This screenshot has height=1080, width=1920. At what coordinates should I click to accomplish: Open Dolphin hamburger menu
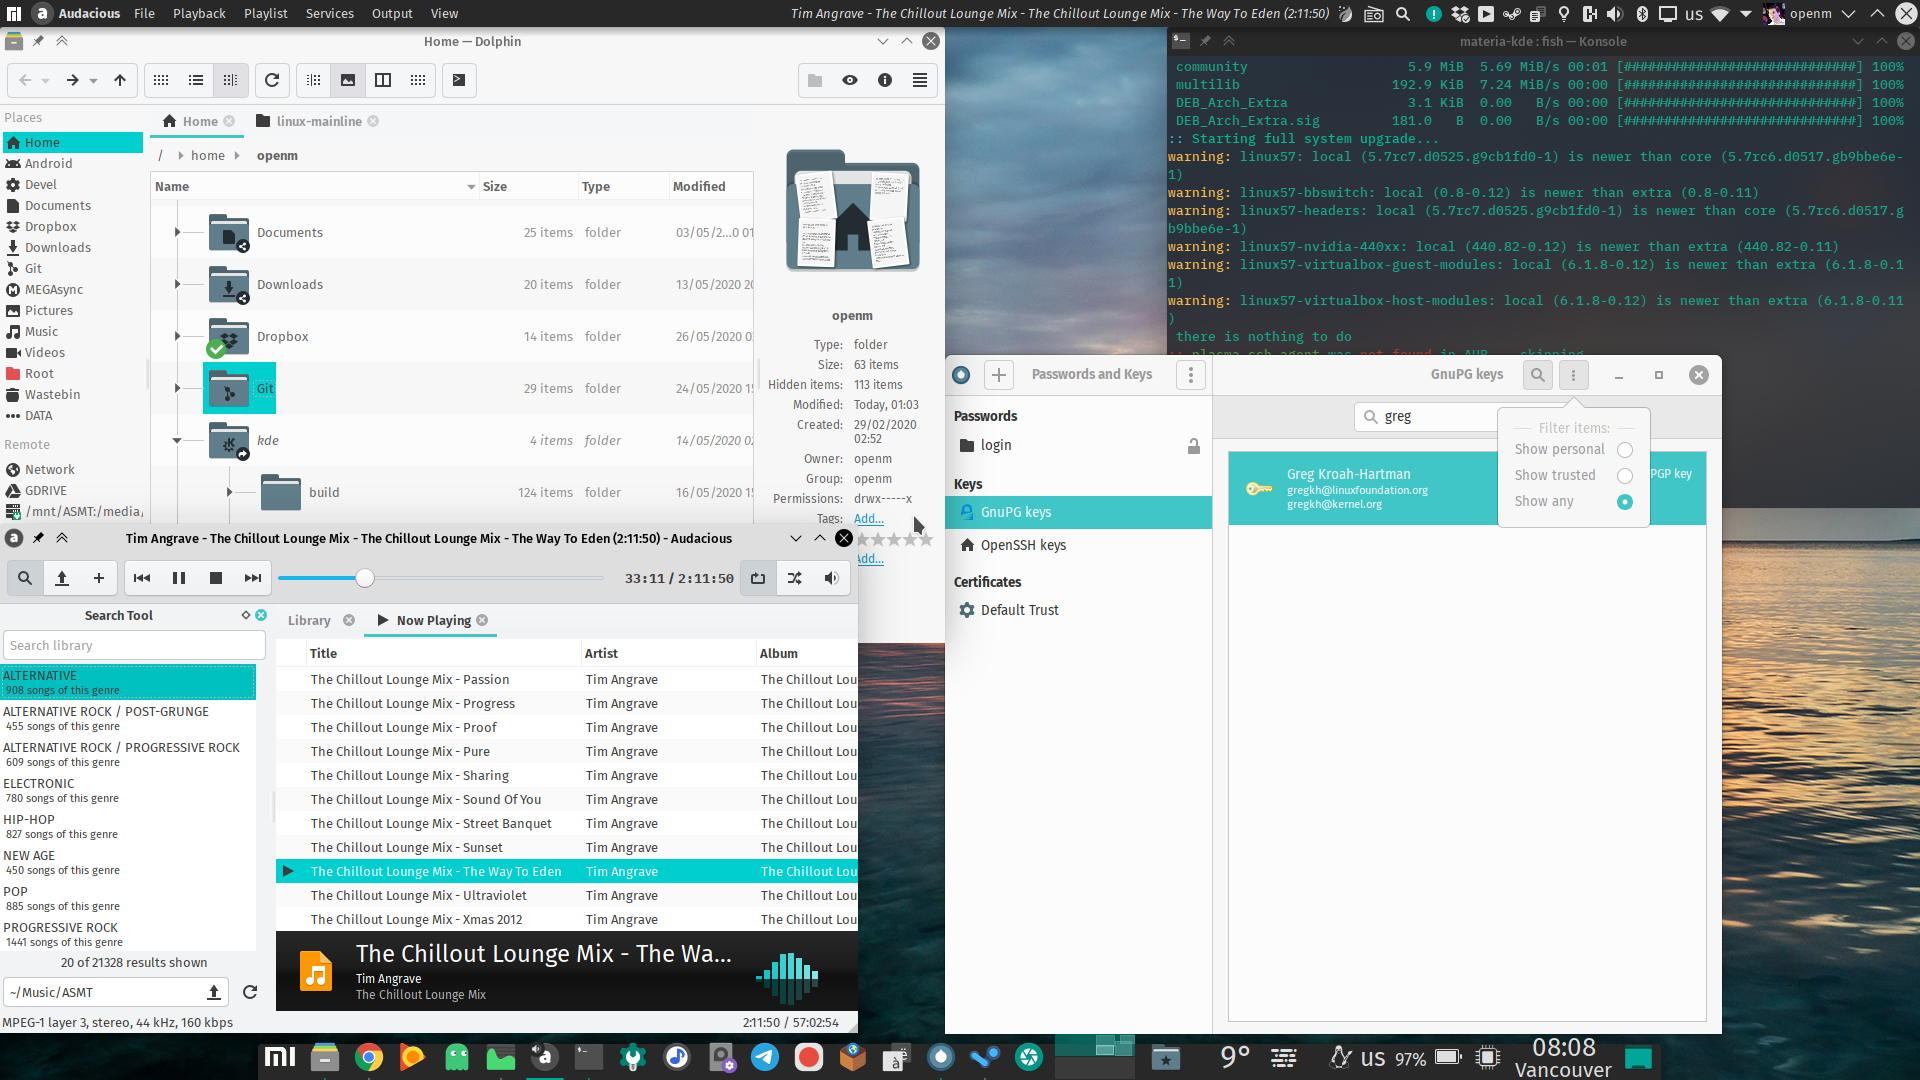pos(920,80)
